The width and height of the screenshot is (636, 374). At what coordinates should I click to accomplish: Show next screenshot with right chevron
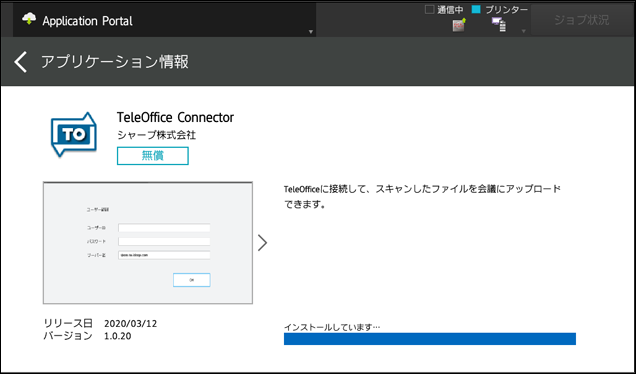[x=263, y=243]
